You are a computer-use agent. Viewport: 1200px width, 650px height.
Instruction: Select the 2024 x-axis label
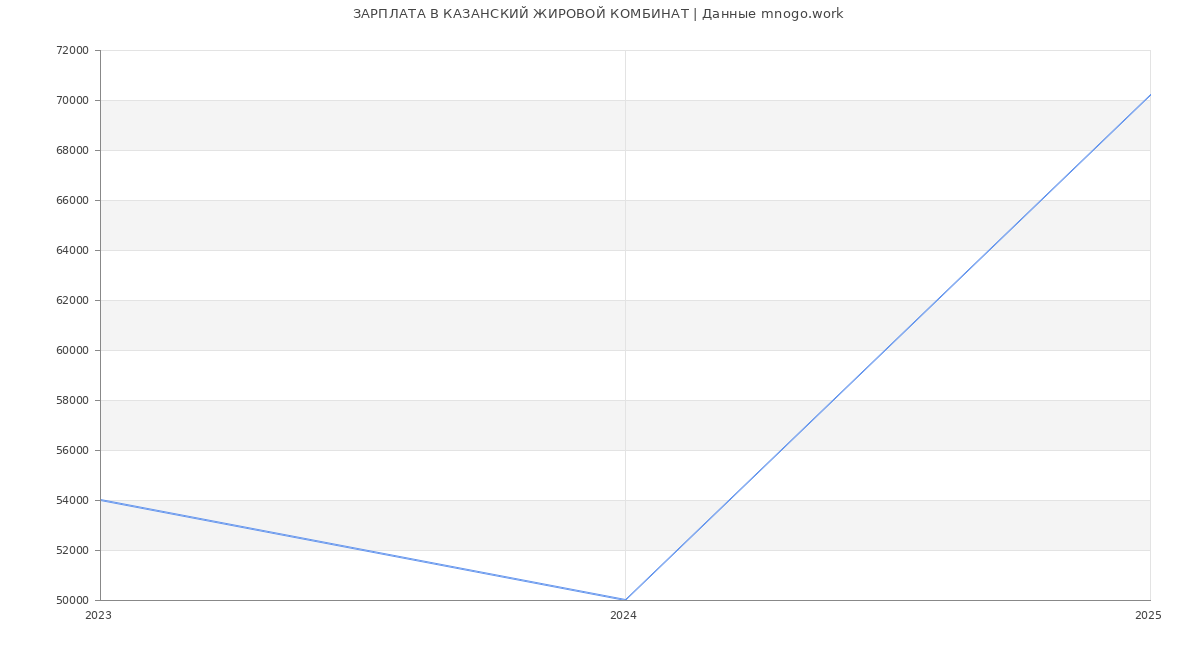click(x=623, y=616)
